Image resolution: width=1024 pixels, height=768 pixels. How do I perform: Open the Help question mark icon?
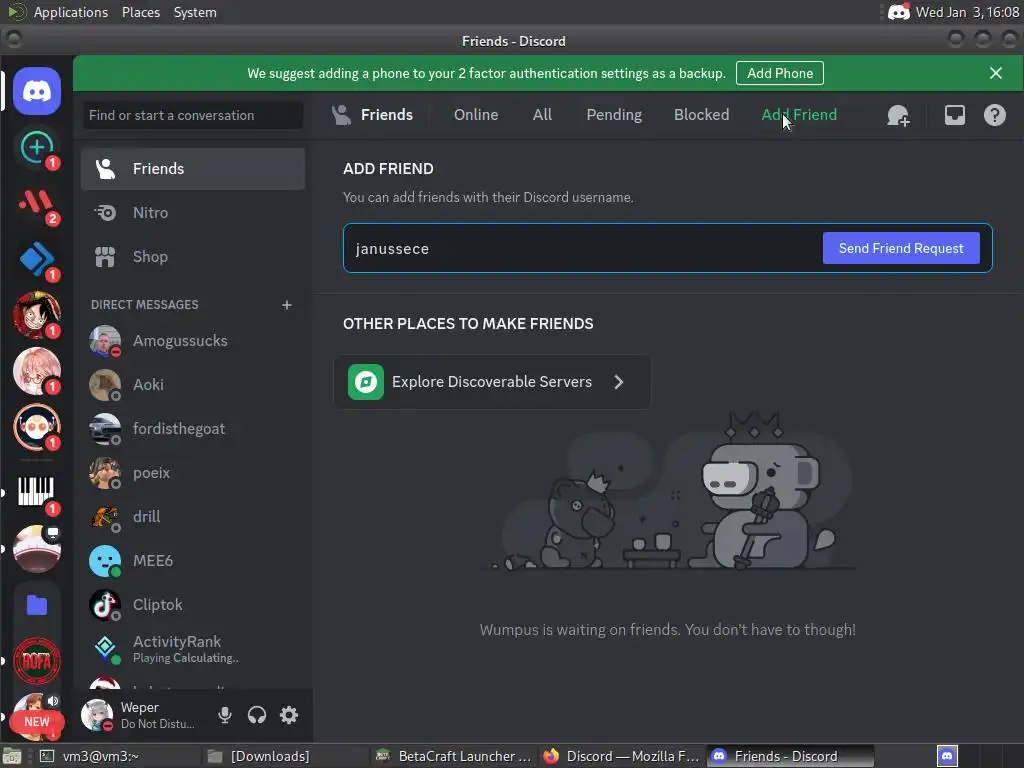[x=995, y=116]
